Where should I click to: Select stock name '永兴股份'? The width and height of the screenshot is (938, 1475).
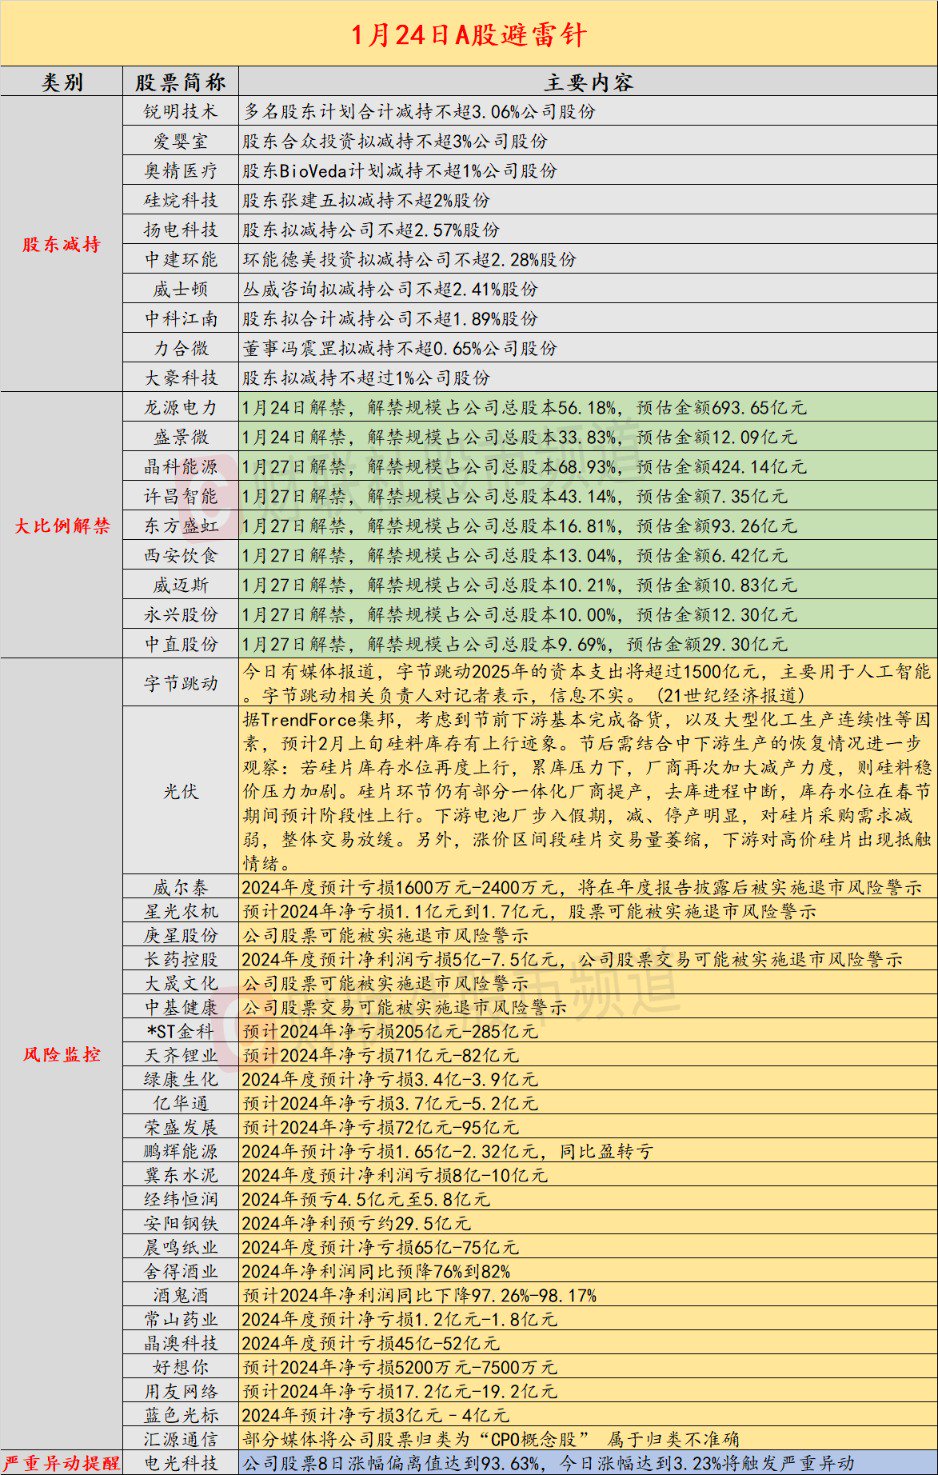point(181,614)
